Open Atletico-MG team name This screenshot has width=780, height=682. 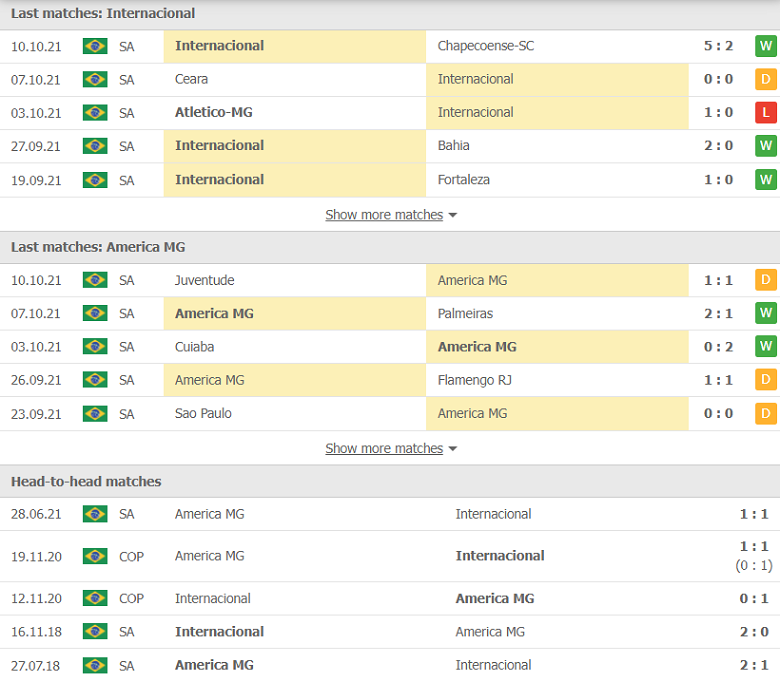pos(213,112)
